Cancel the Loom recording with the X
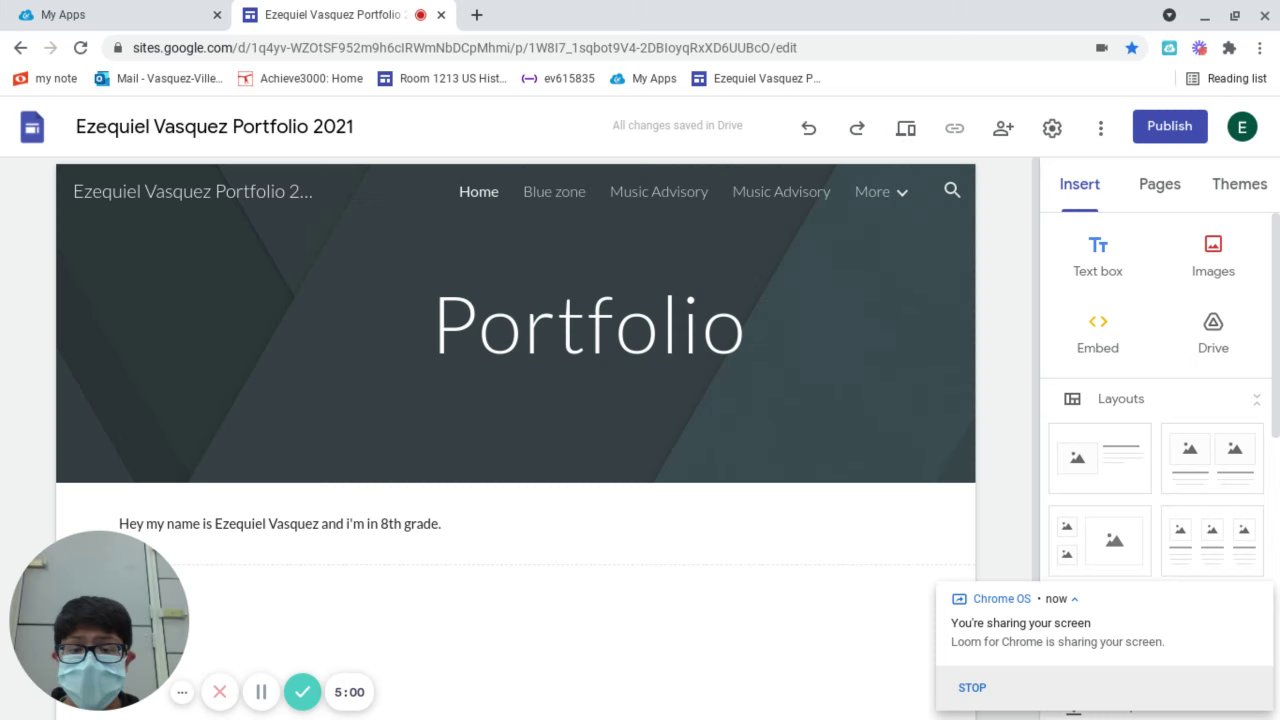Image resolution: width=1280 pixels, height=720 pixels. point(220,692)
